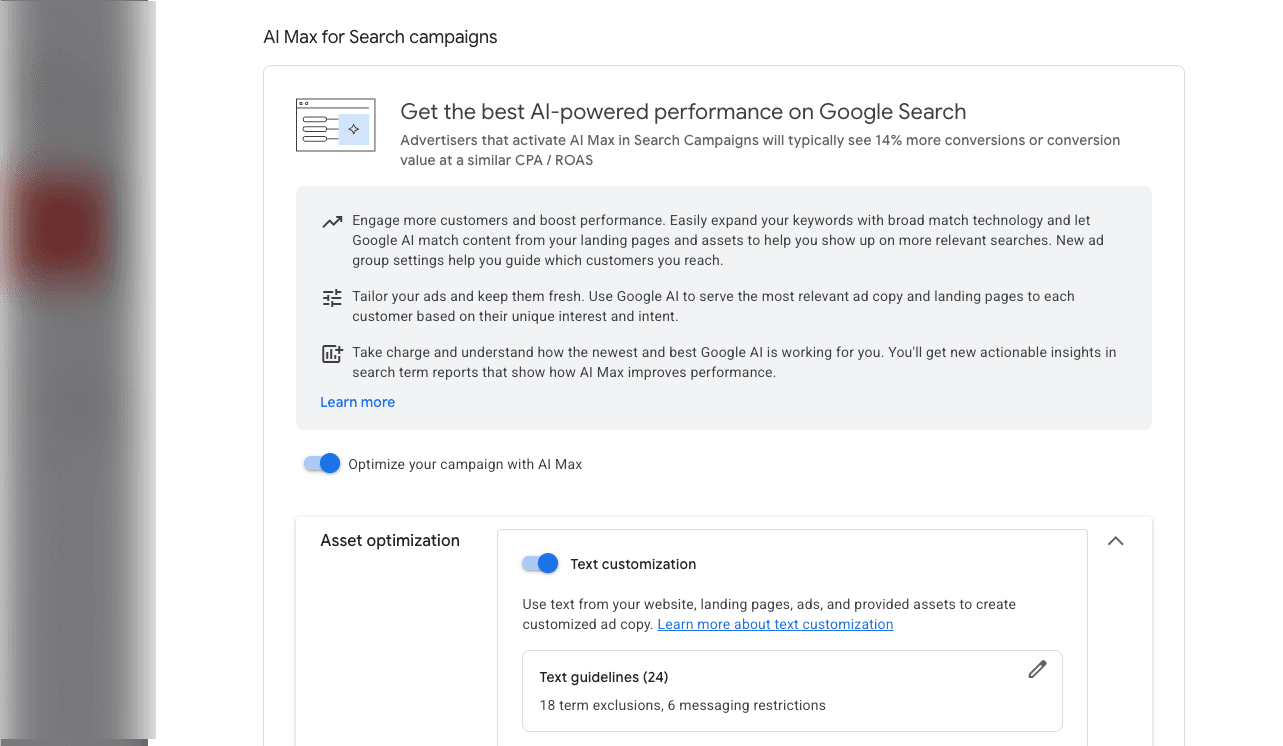1283x746 pixels.
Task: Click the Optimize your campaign with AI Max label
Action: [x=465, y=464]
